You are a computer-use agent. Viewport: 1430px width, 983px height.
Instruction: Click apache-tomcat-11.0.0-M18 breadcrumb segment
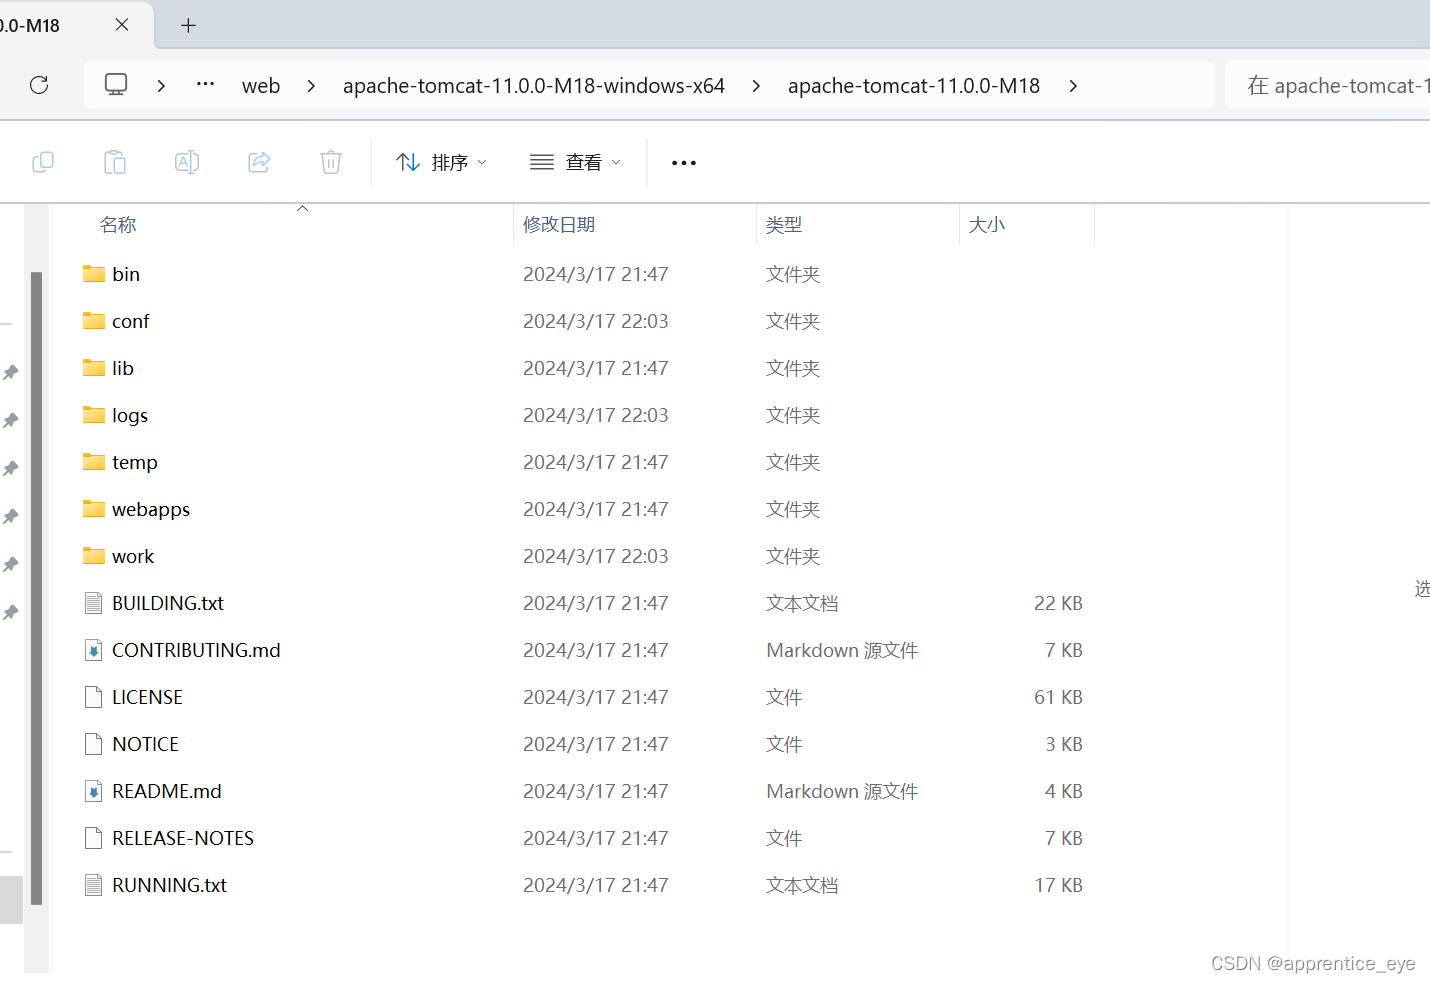pyautogui.click(x=914, y=86)
